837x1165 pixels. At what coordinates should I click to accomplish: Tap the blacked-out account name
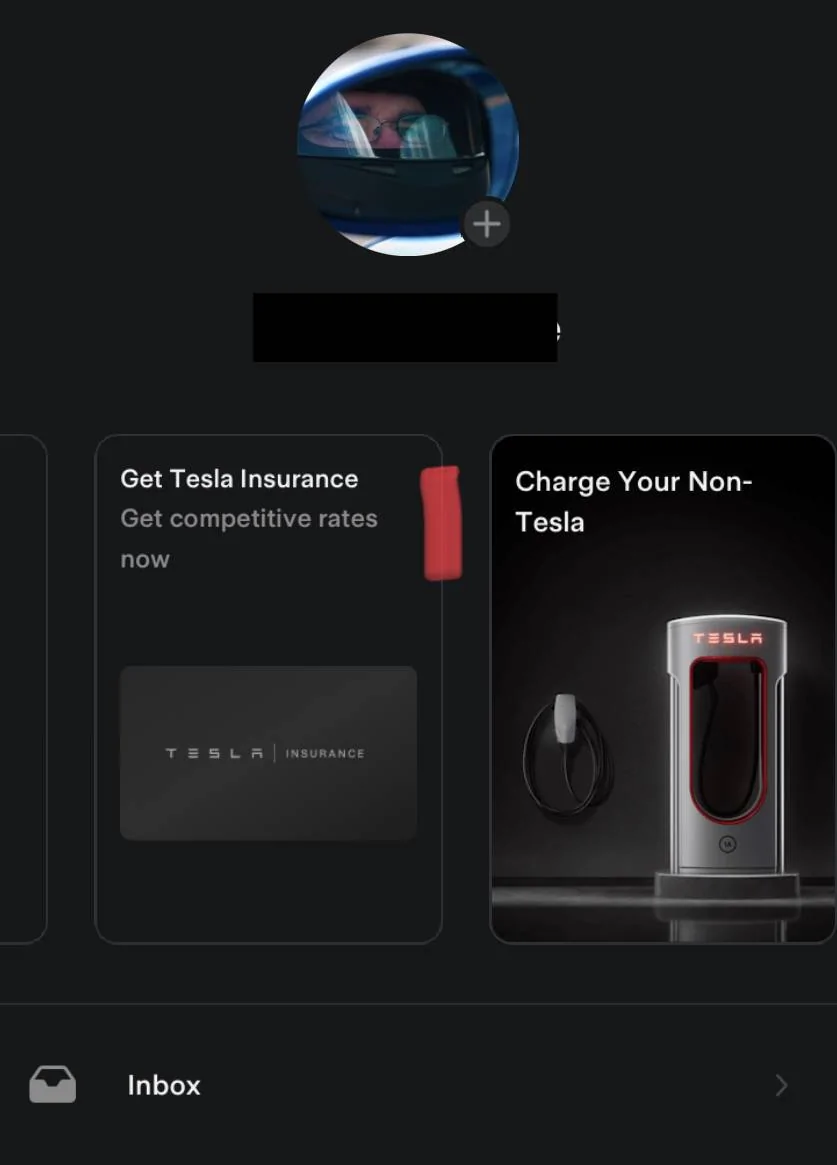[406, 328]
